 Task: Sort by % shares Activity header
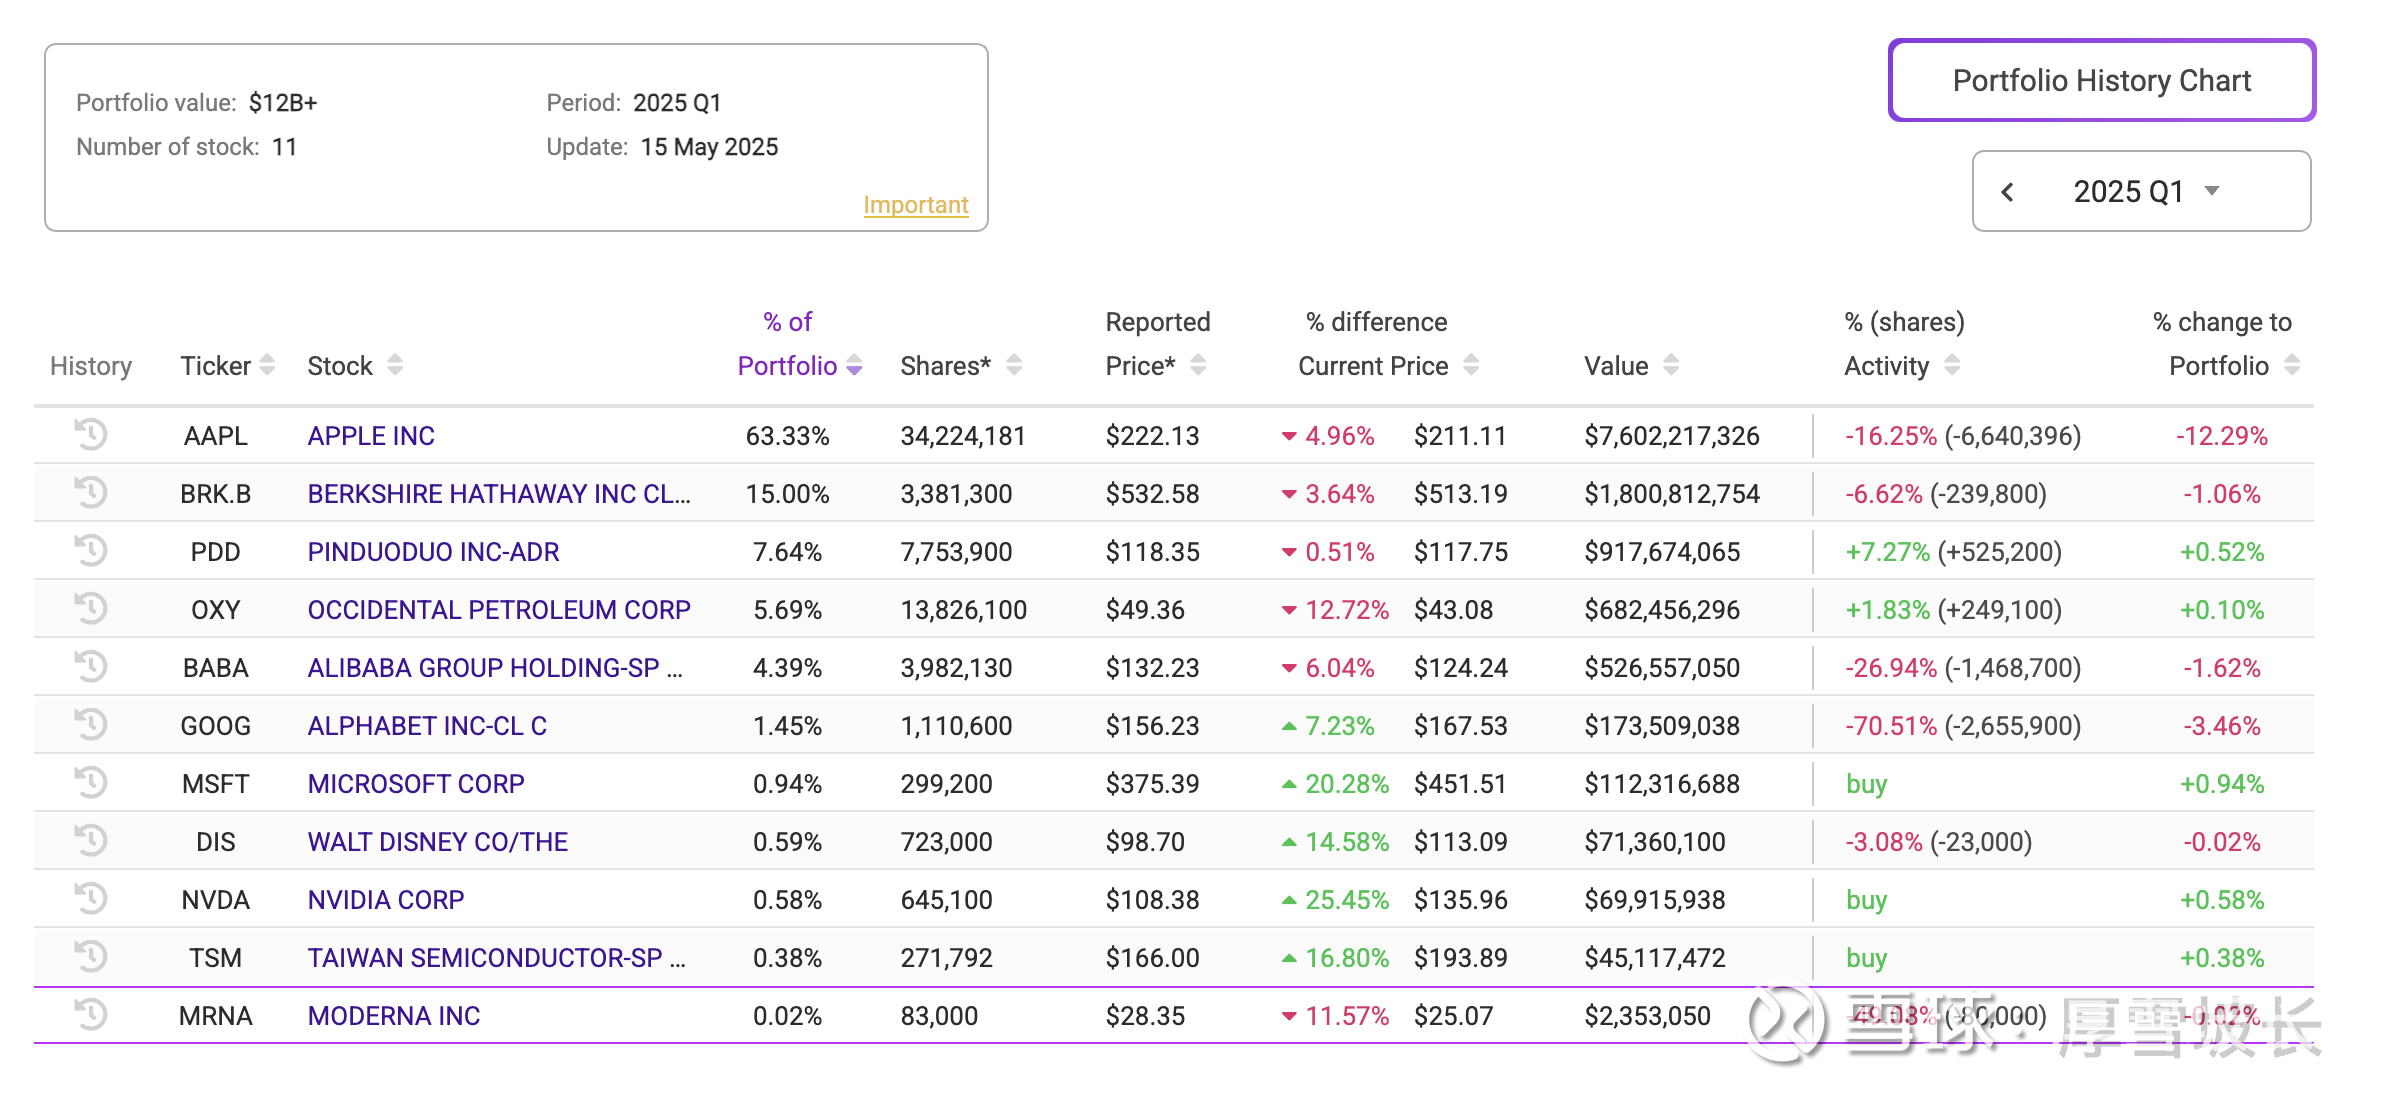click(x=1952, y=365)
